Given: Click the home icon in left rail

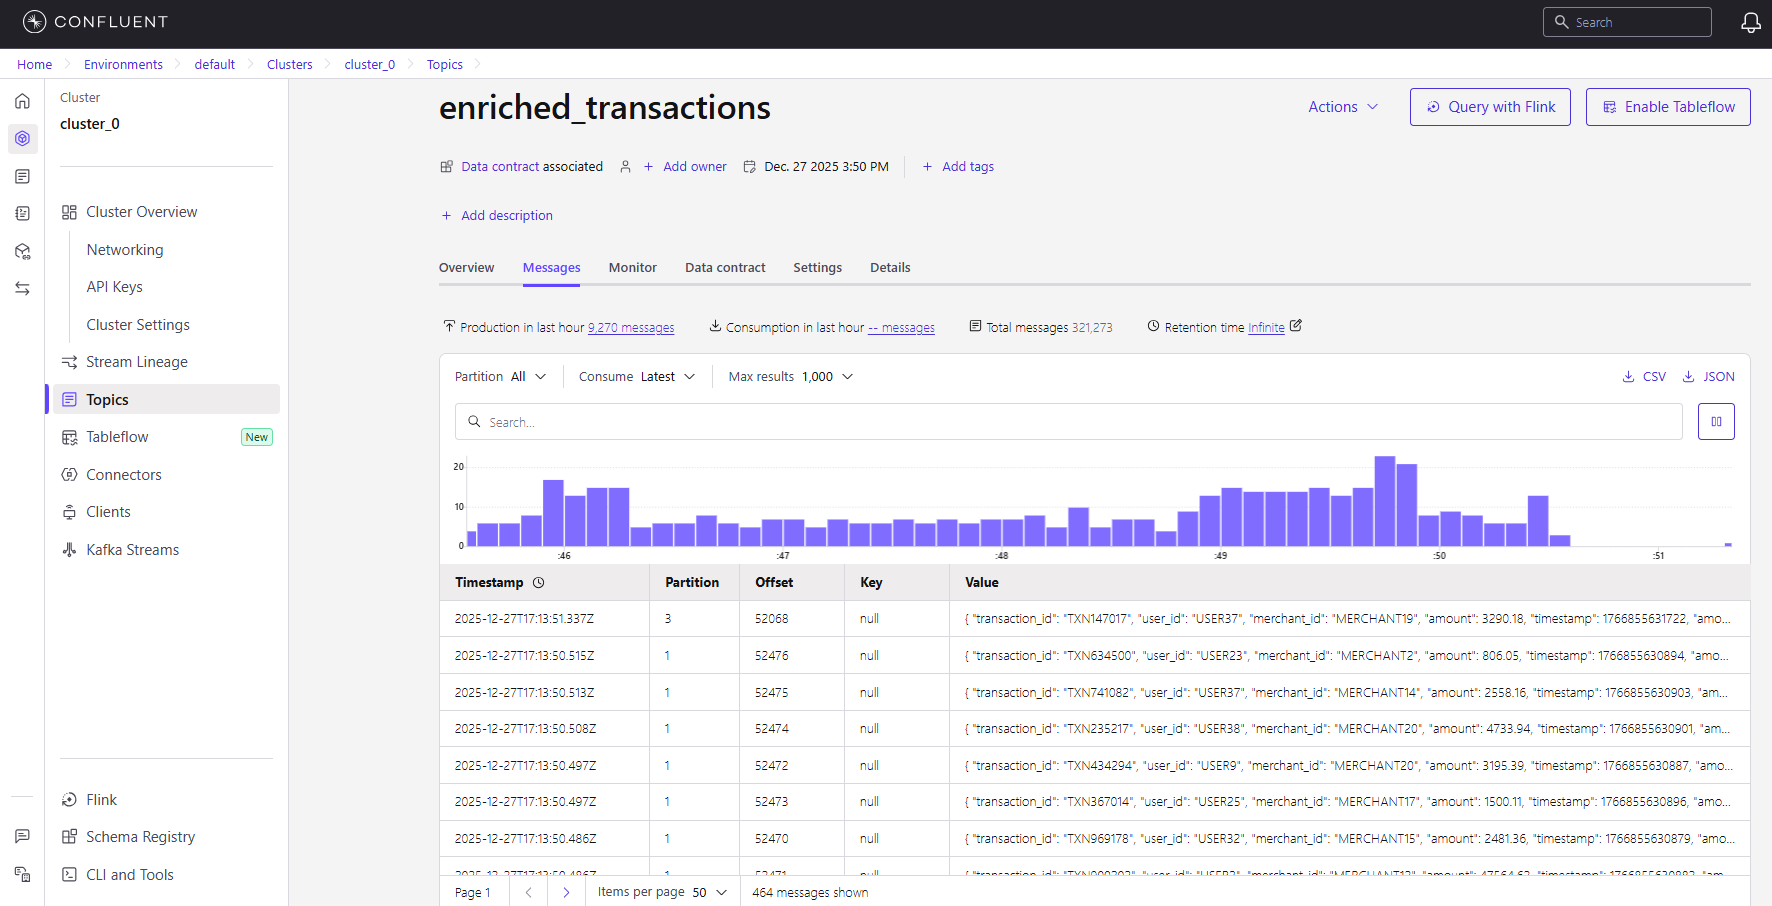Looking at the screenshot, I should point(22,101).
